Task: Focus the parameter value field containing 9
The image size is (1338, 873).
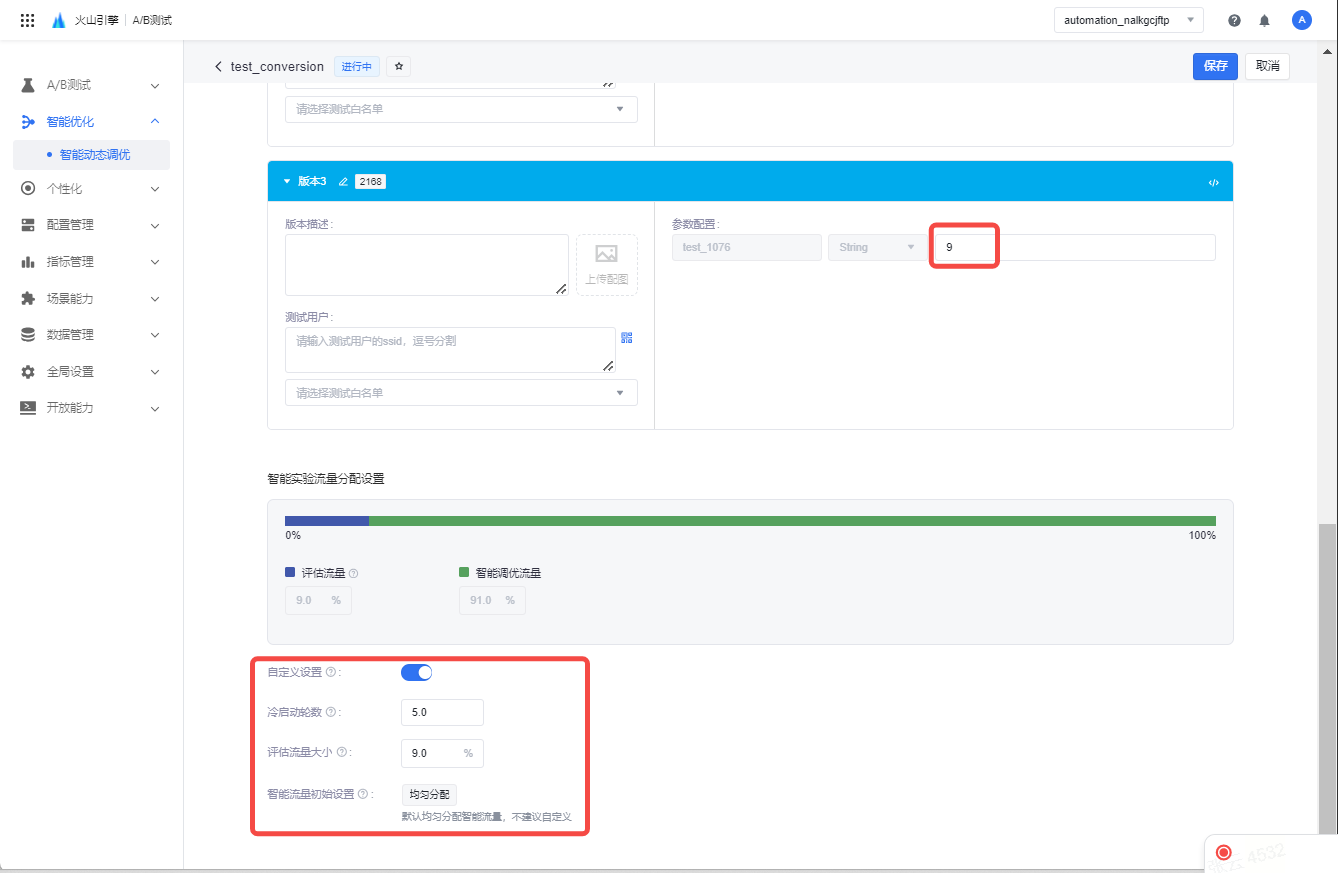Action: [x=1075, y=247]
